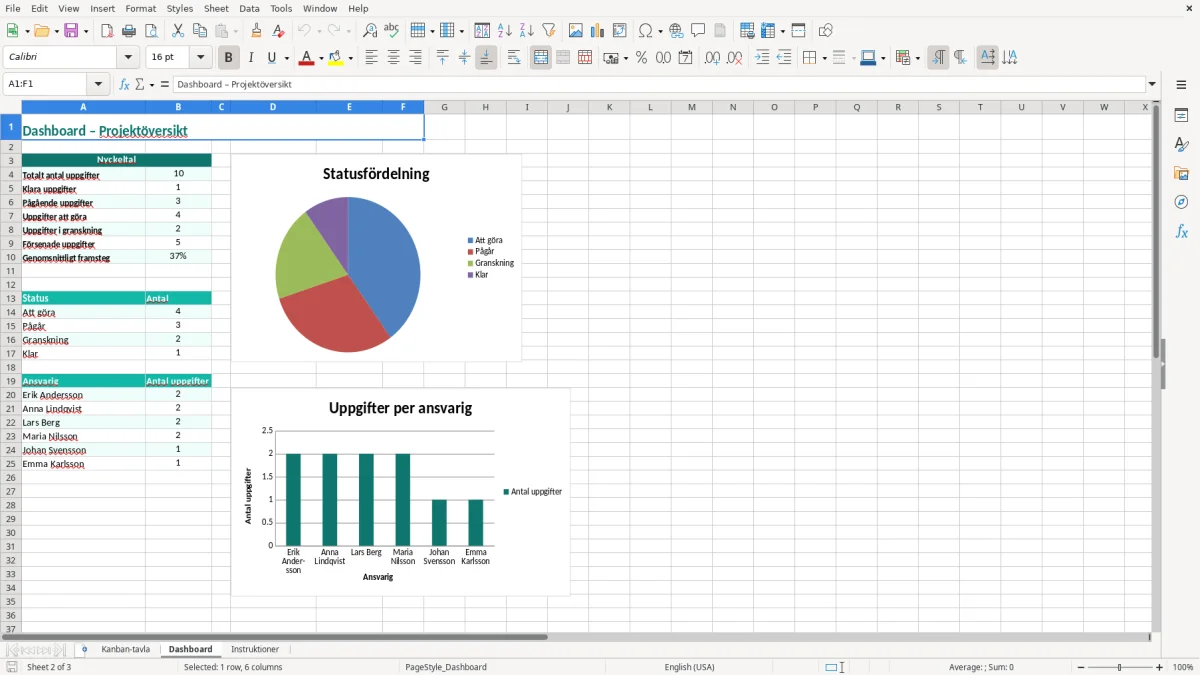Click the formula input line
Screen dimensions: 1200x675
click(x=659, y=85)
